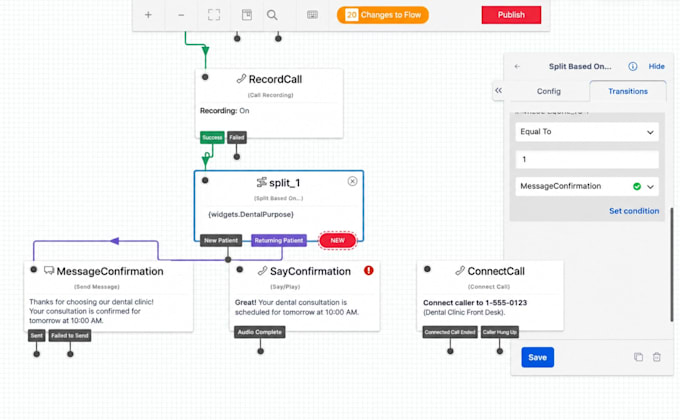Viewport: 680px width, 420px height.
Task: Switch to the Transitions tab
Action: coord(628,91)
